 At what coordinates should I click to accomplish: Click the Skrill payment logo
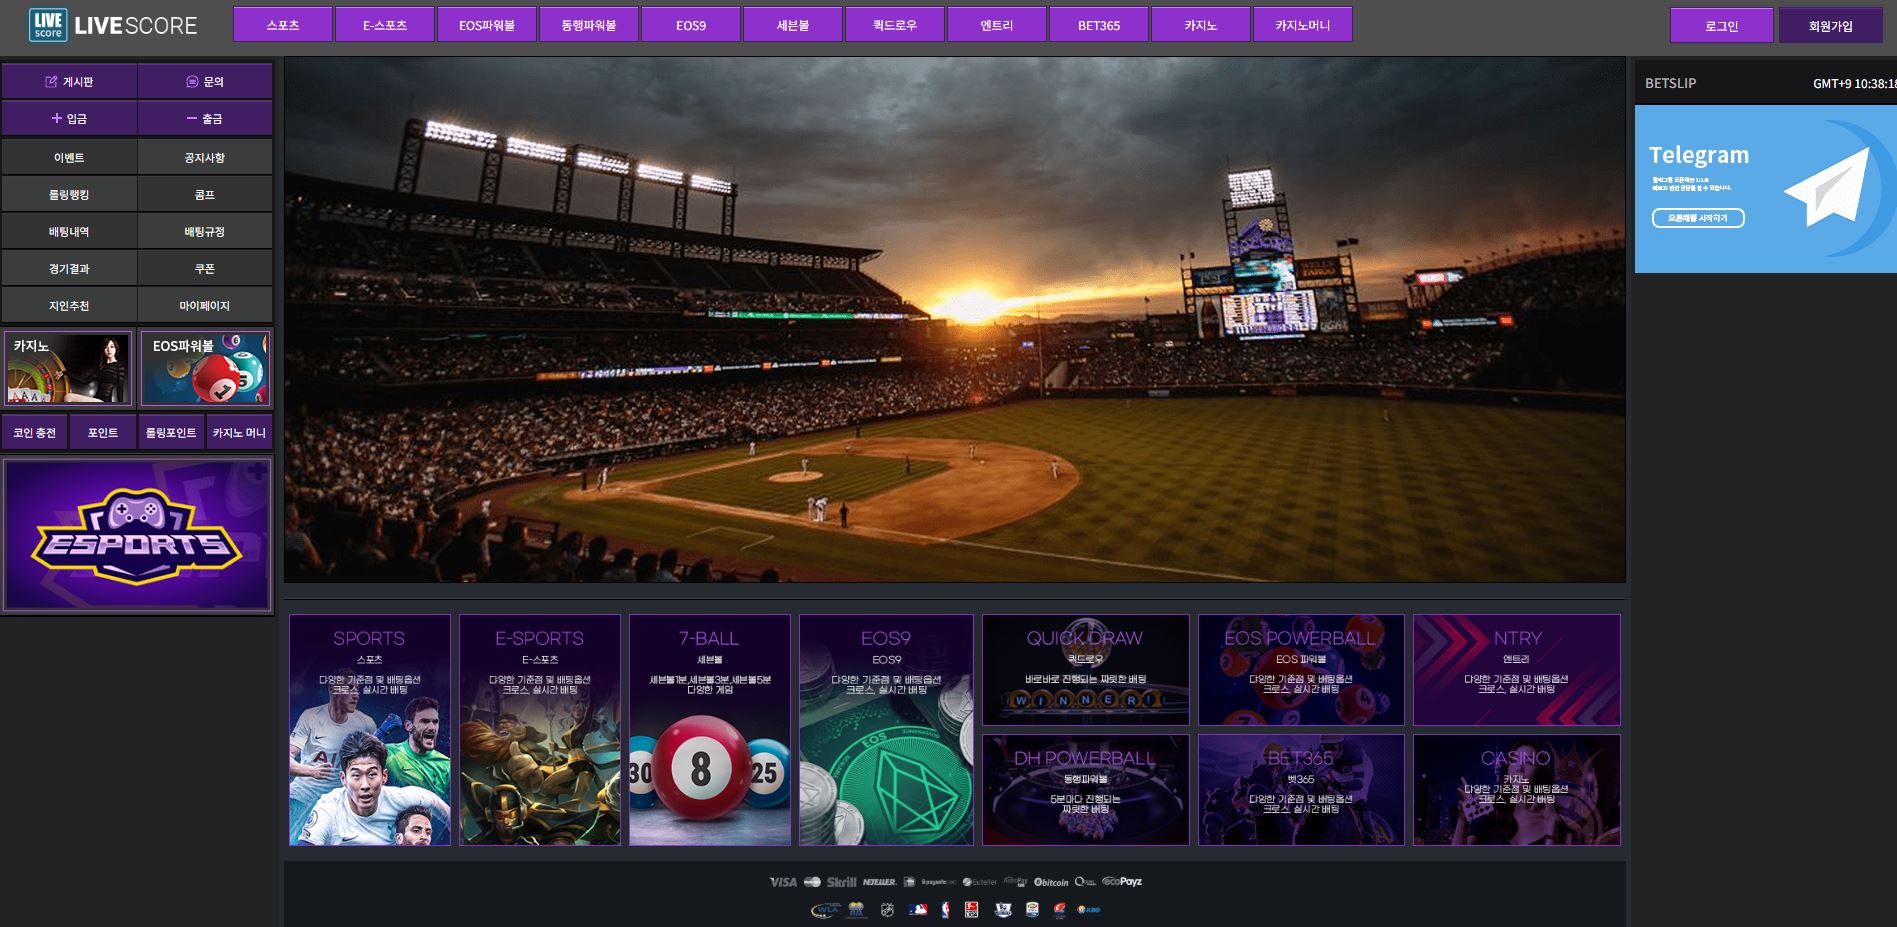coord(842,882)
